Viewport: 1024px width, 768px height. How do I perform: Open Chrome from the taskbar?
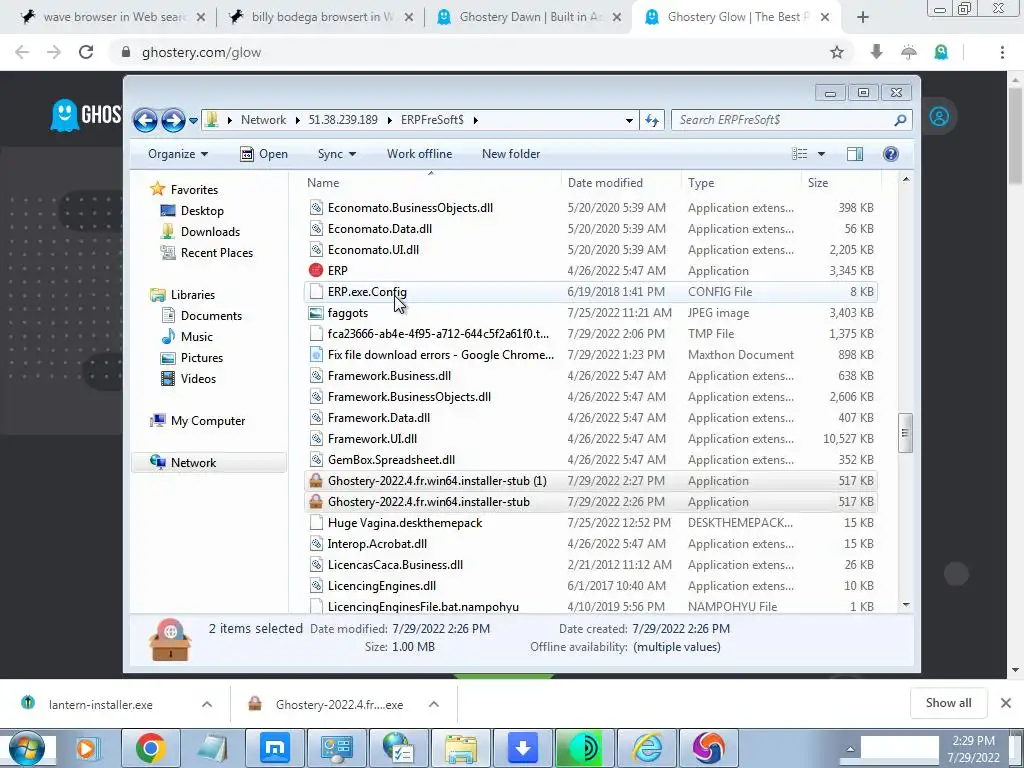coord(151,748)
